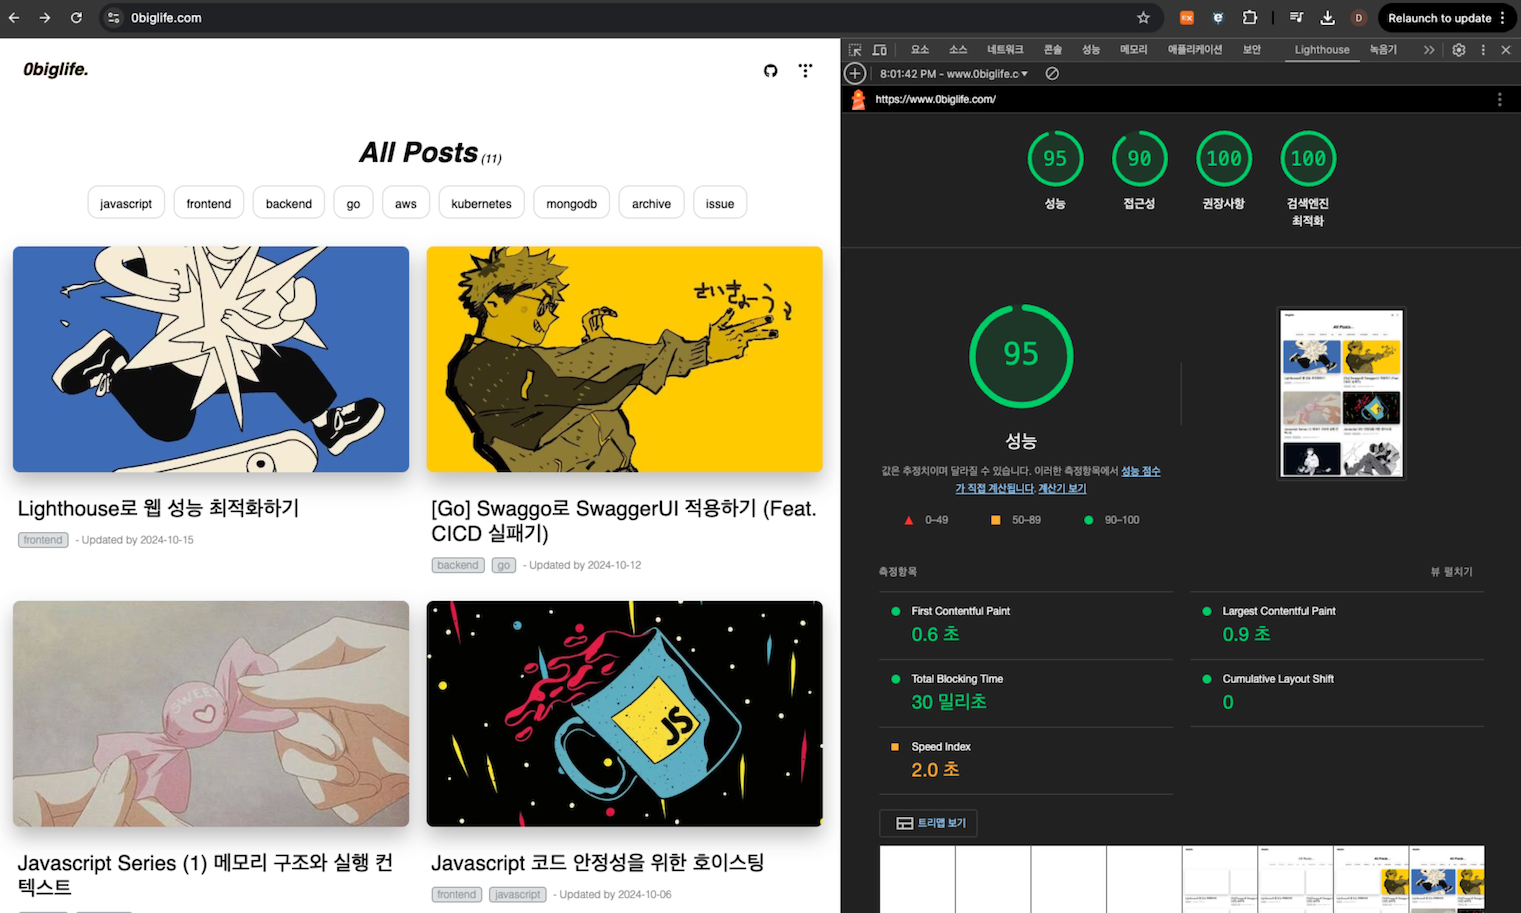Go forward using the browser forward arrow

pos(45,18)
